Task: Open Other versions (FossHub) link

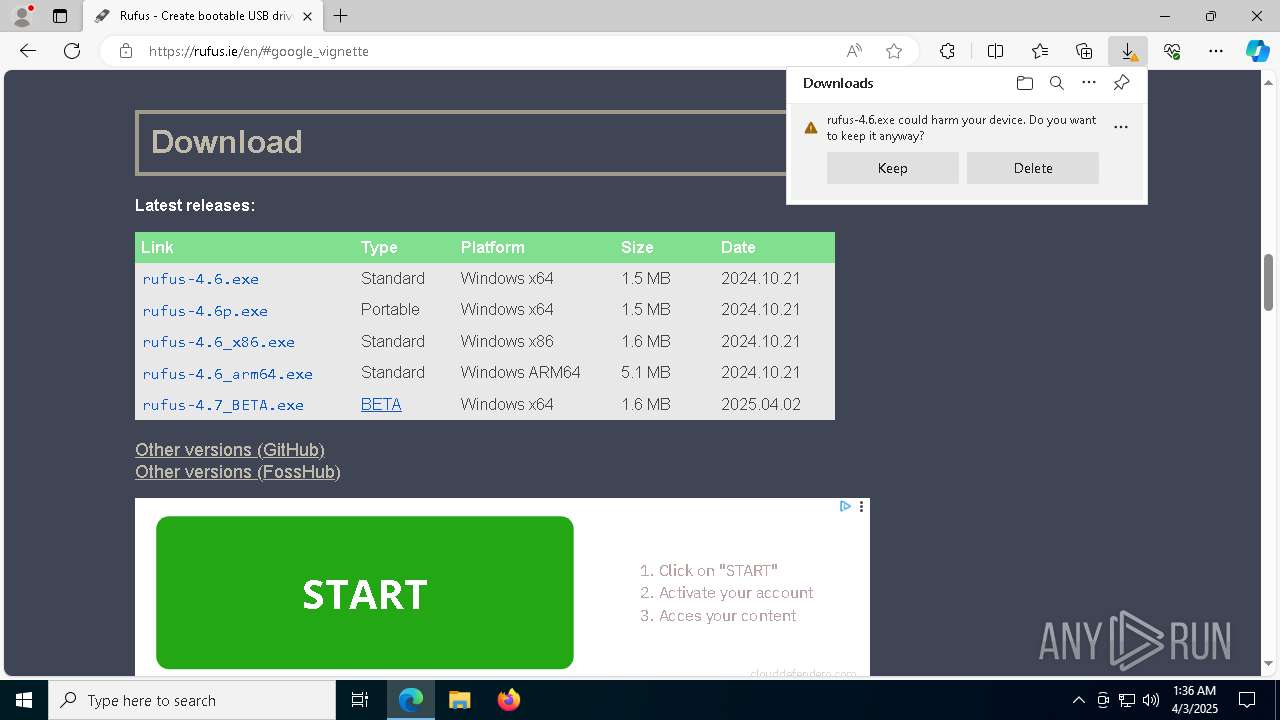Action: 238,472
